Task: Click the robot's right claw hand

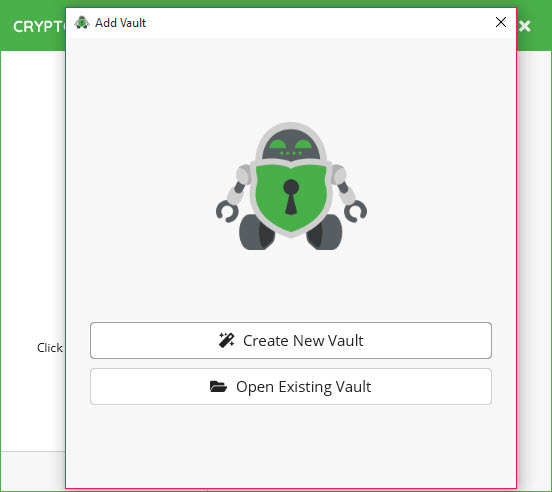Action: pyautogui.click(x=355, y=211)
